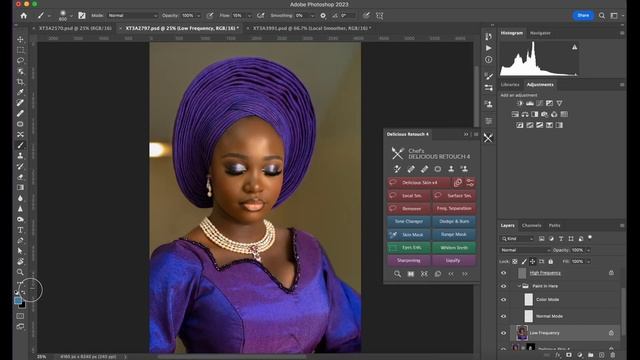Screen dimensions: 640x360
Task: Select the Low Frequency layer thumbnail
Action: pyautogui.click(x=522, y=333)
